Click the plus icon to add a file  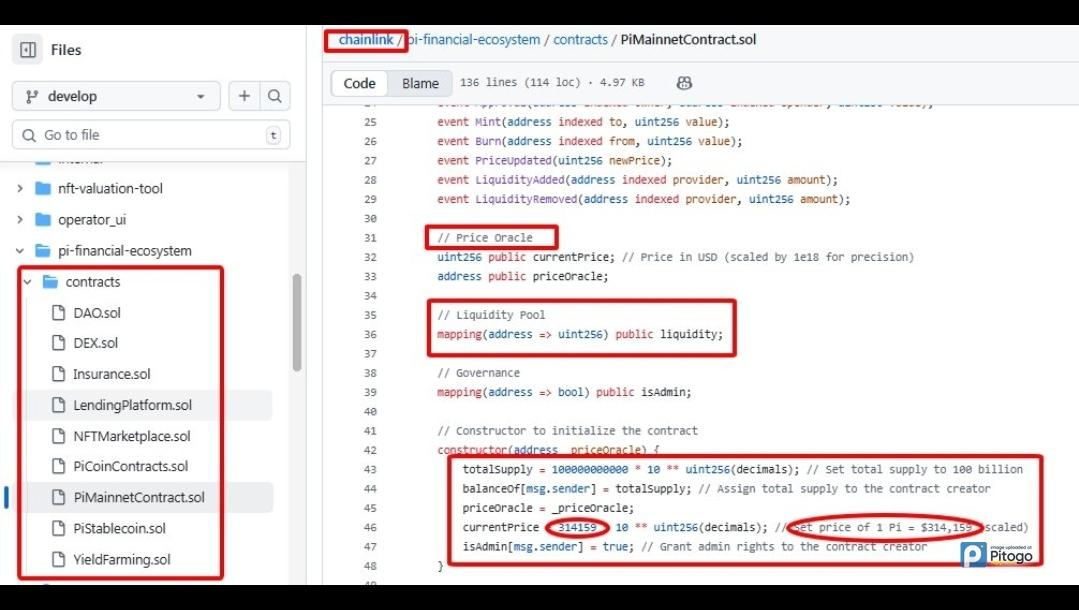pos(244,96)
